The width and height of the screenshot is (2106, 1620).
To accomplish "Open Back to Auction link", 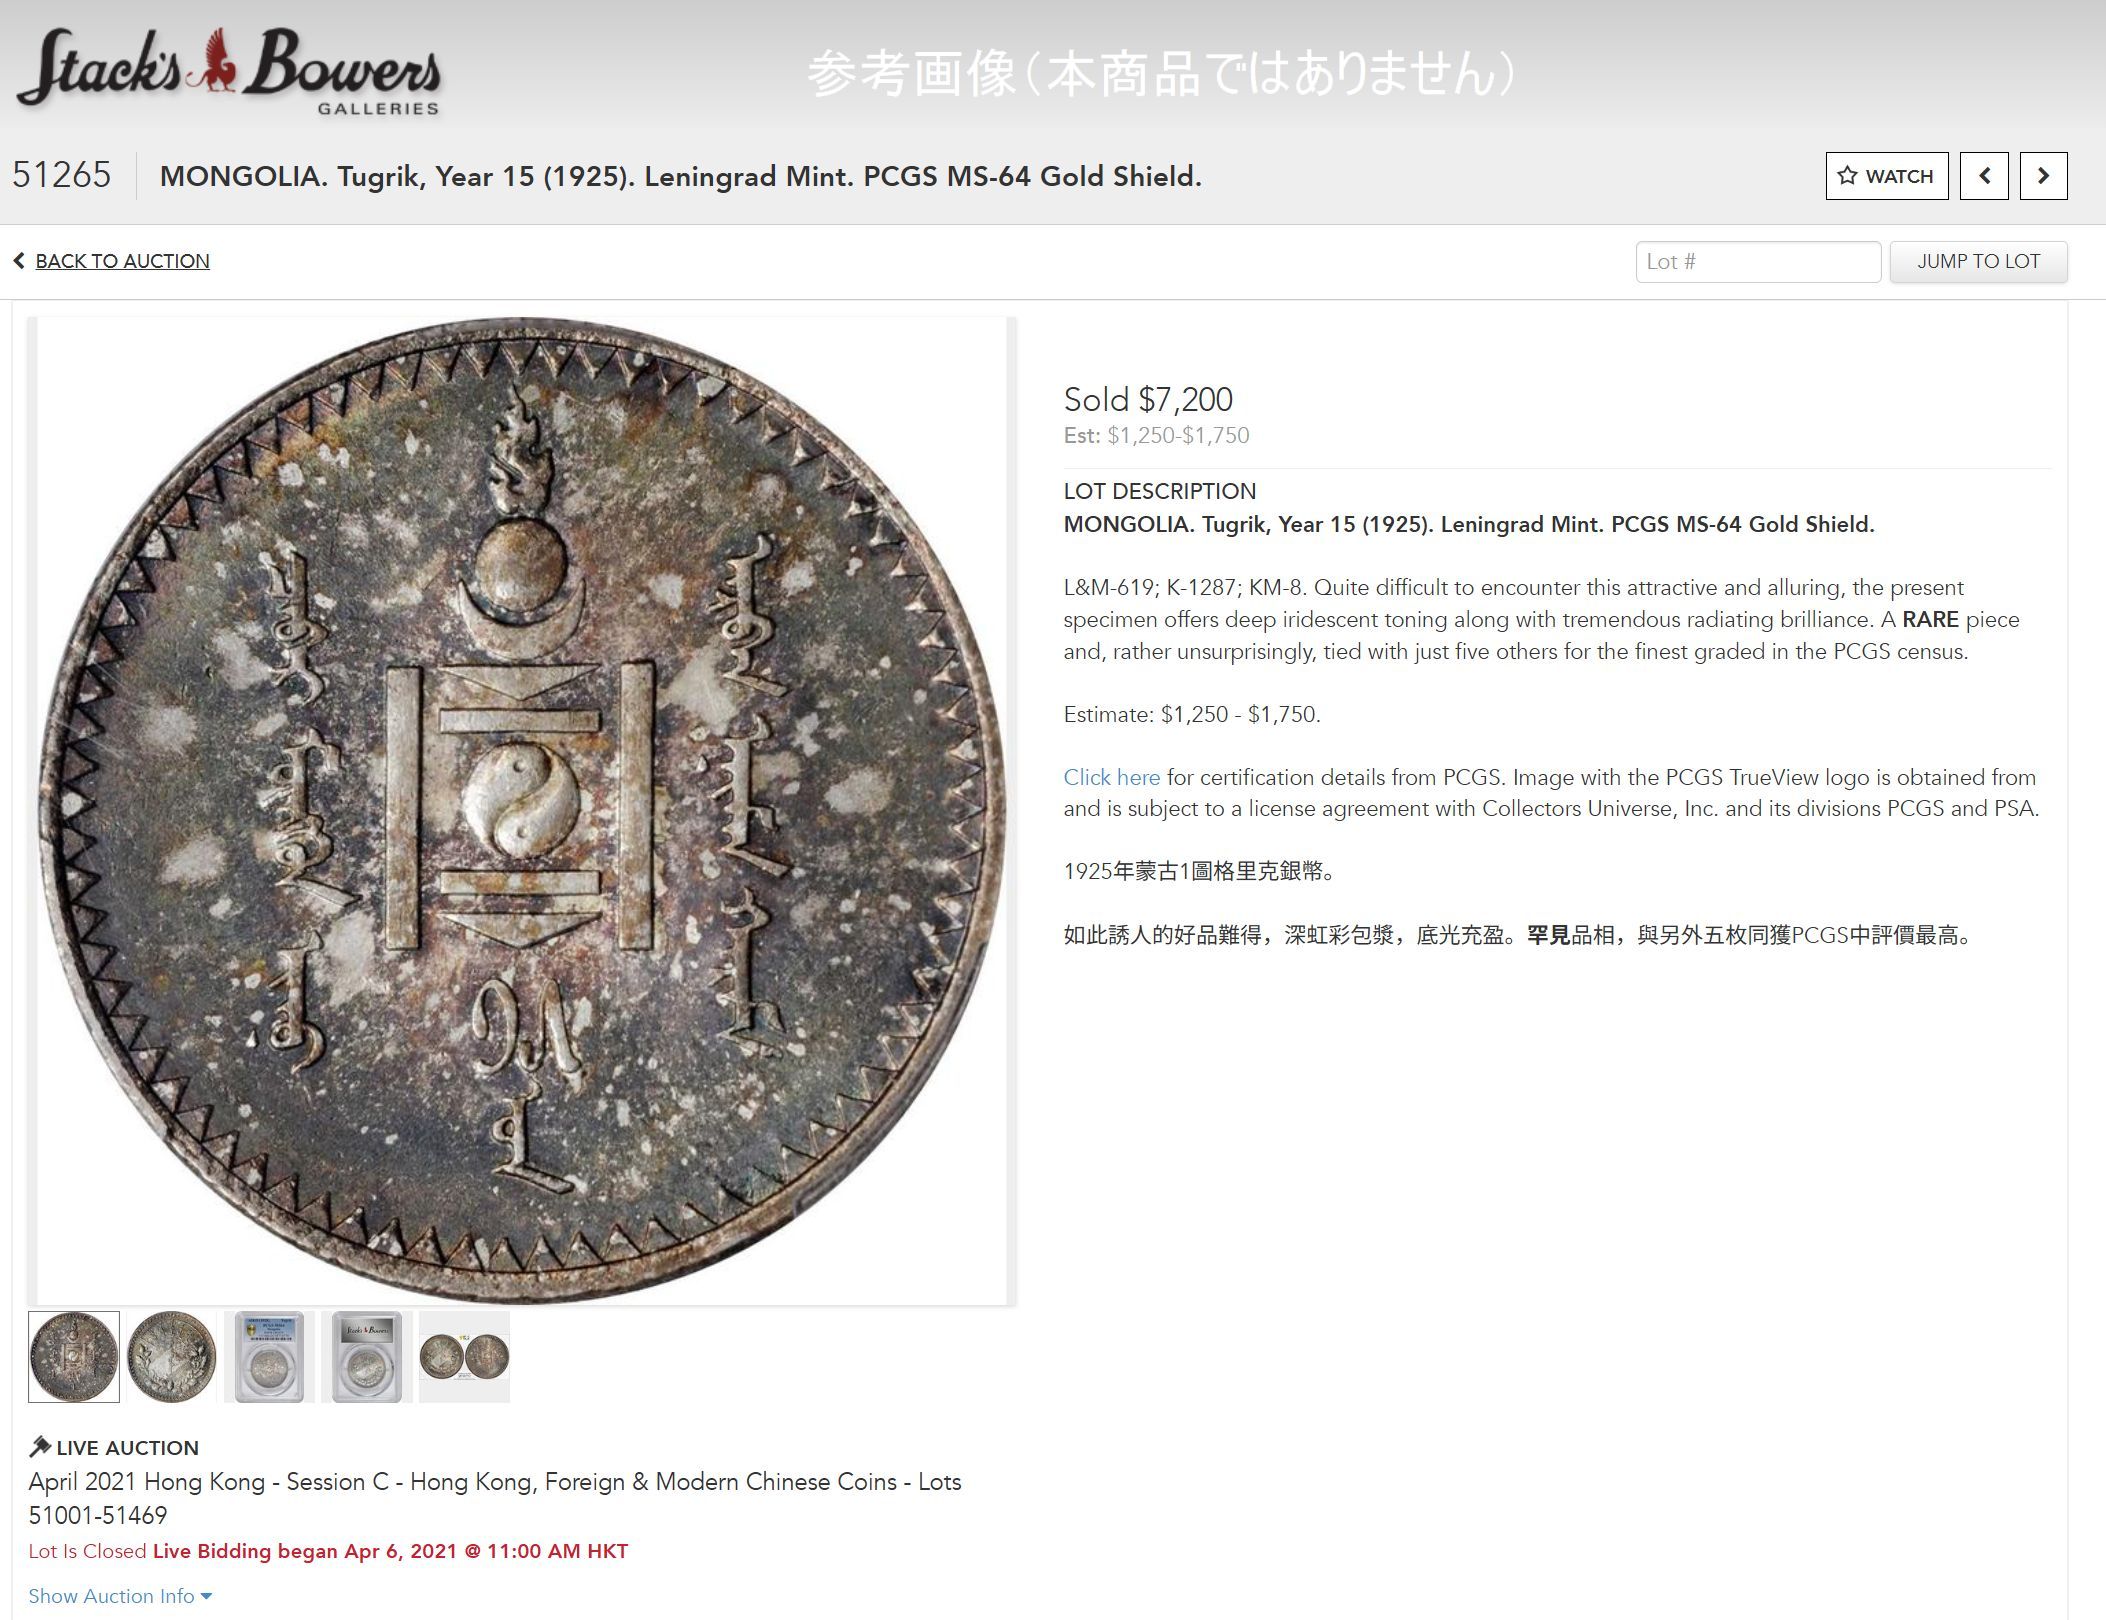I will 122,261.
